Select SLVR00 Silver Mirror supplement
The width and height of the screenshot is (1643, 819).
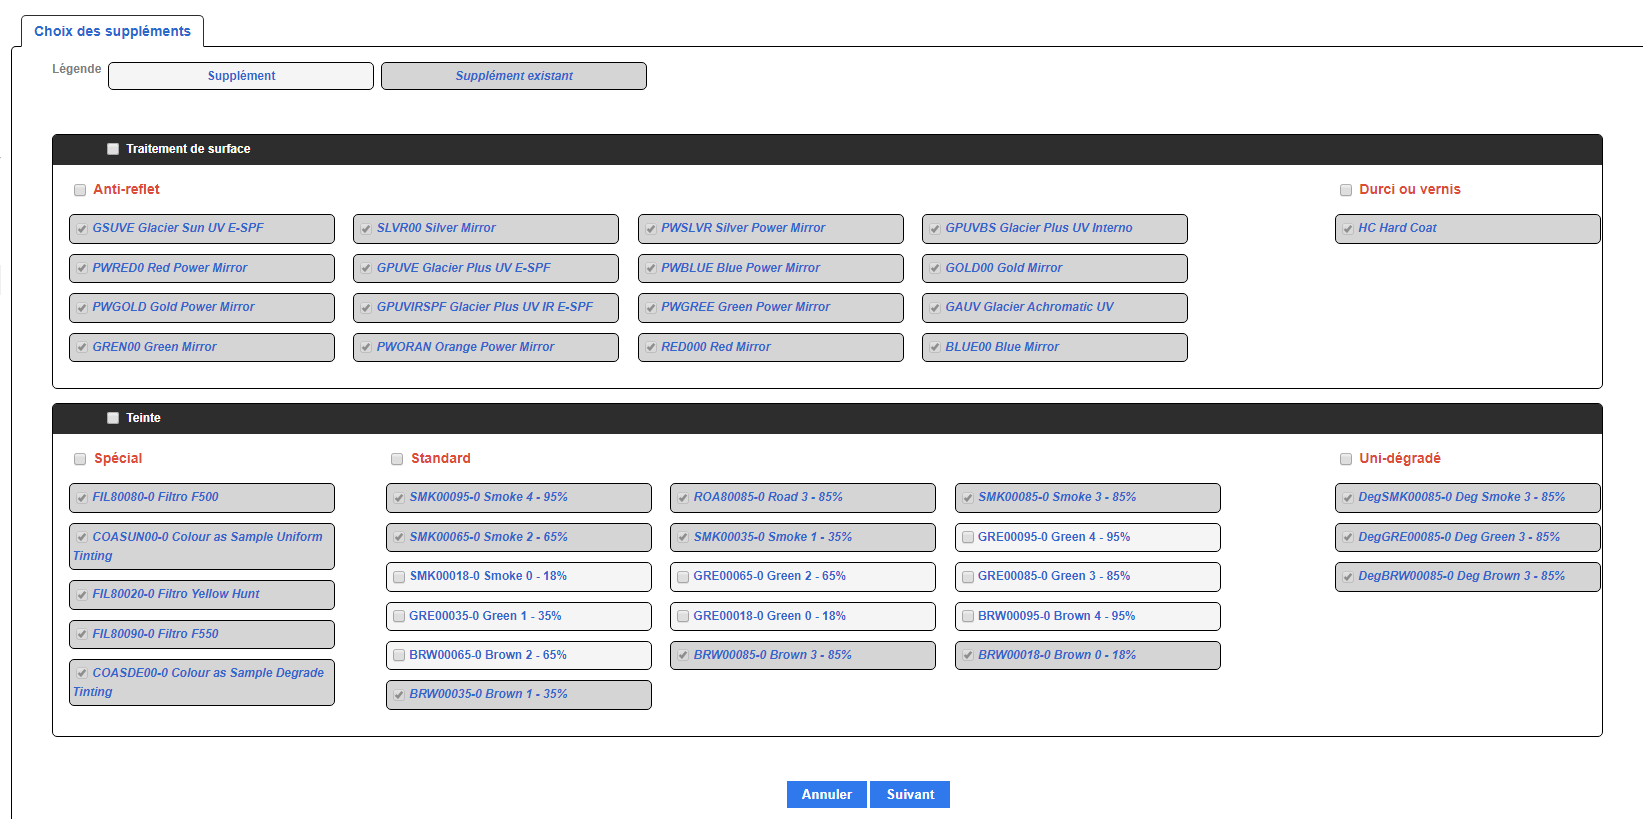pos(486,229)
